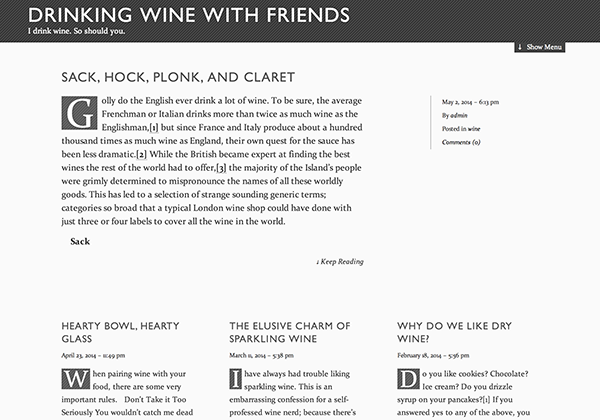Open the Why Do We Like Dry Wine post

click(x=454, y=332)
